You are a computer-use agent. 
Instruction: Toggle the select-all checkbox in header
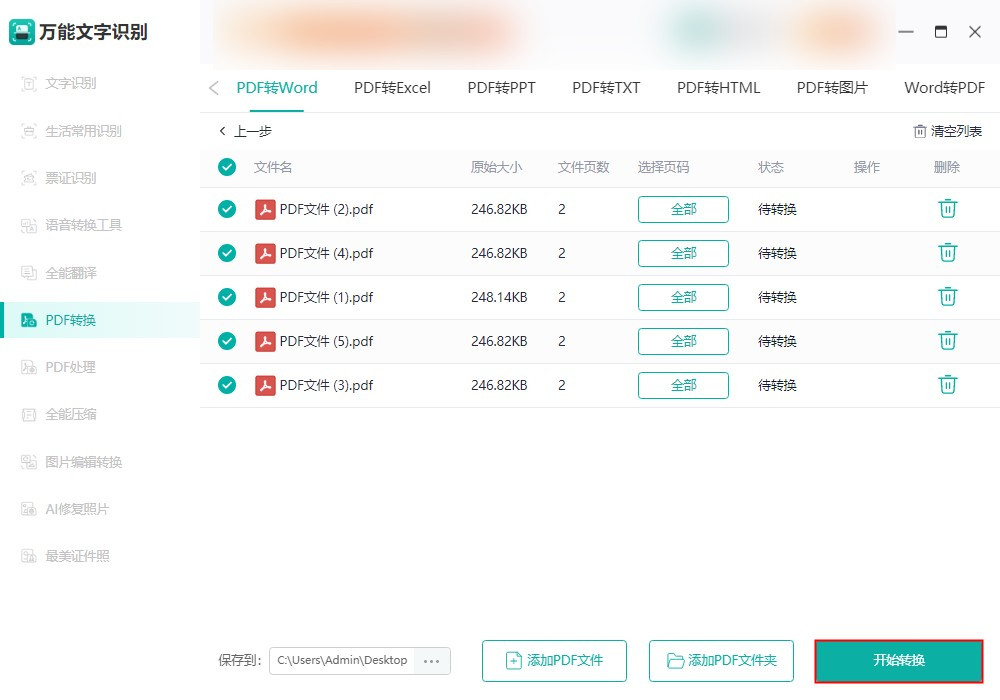(227, 167)
